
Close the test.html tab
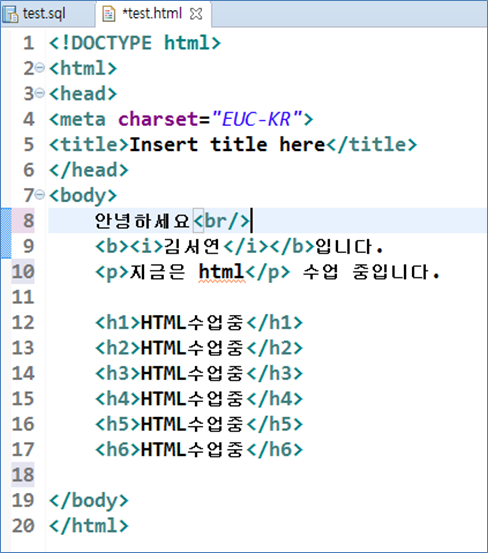click(x=196, y=14)
